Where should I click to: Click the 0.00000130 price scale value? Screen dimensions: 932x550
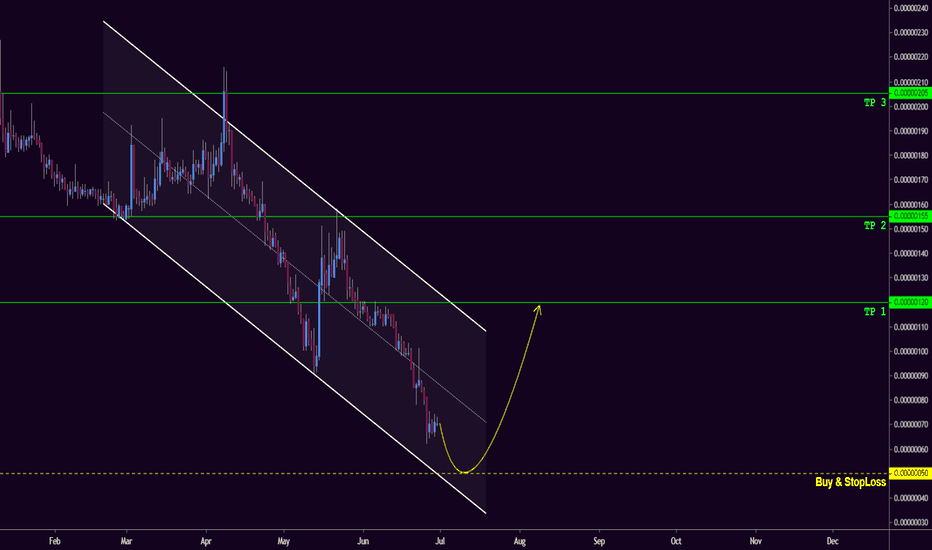(x=911, y=278)
